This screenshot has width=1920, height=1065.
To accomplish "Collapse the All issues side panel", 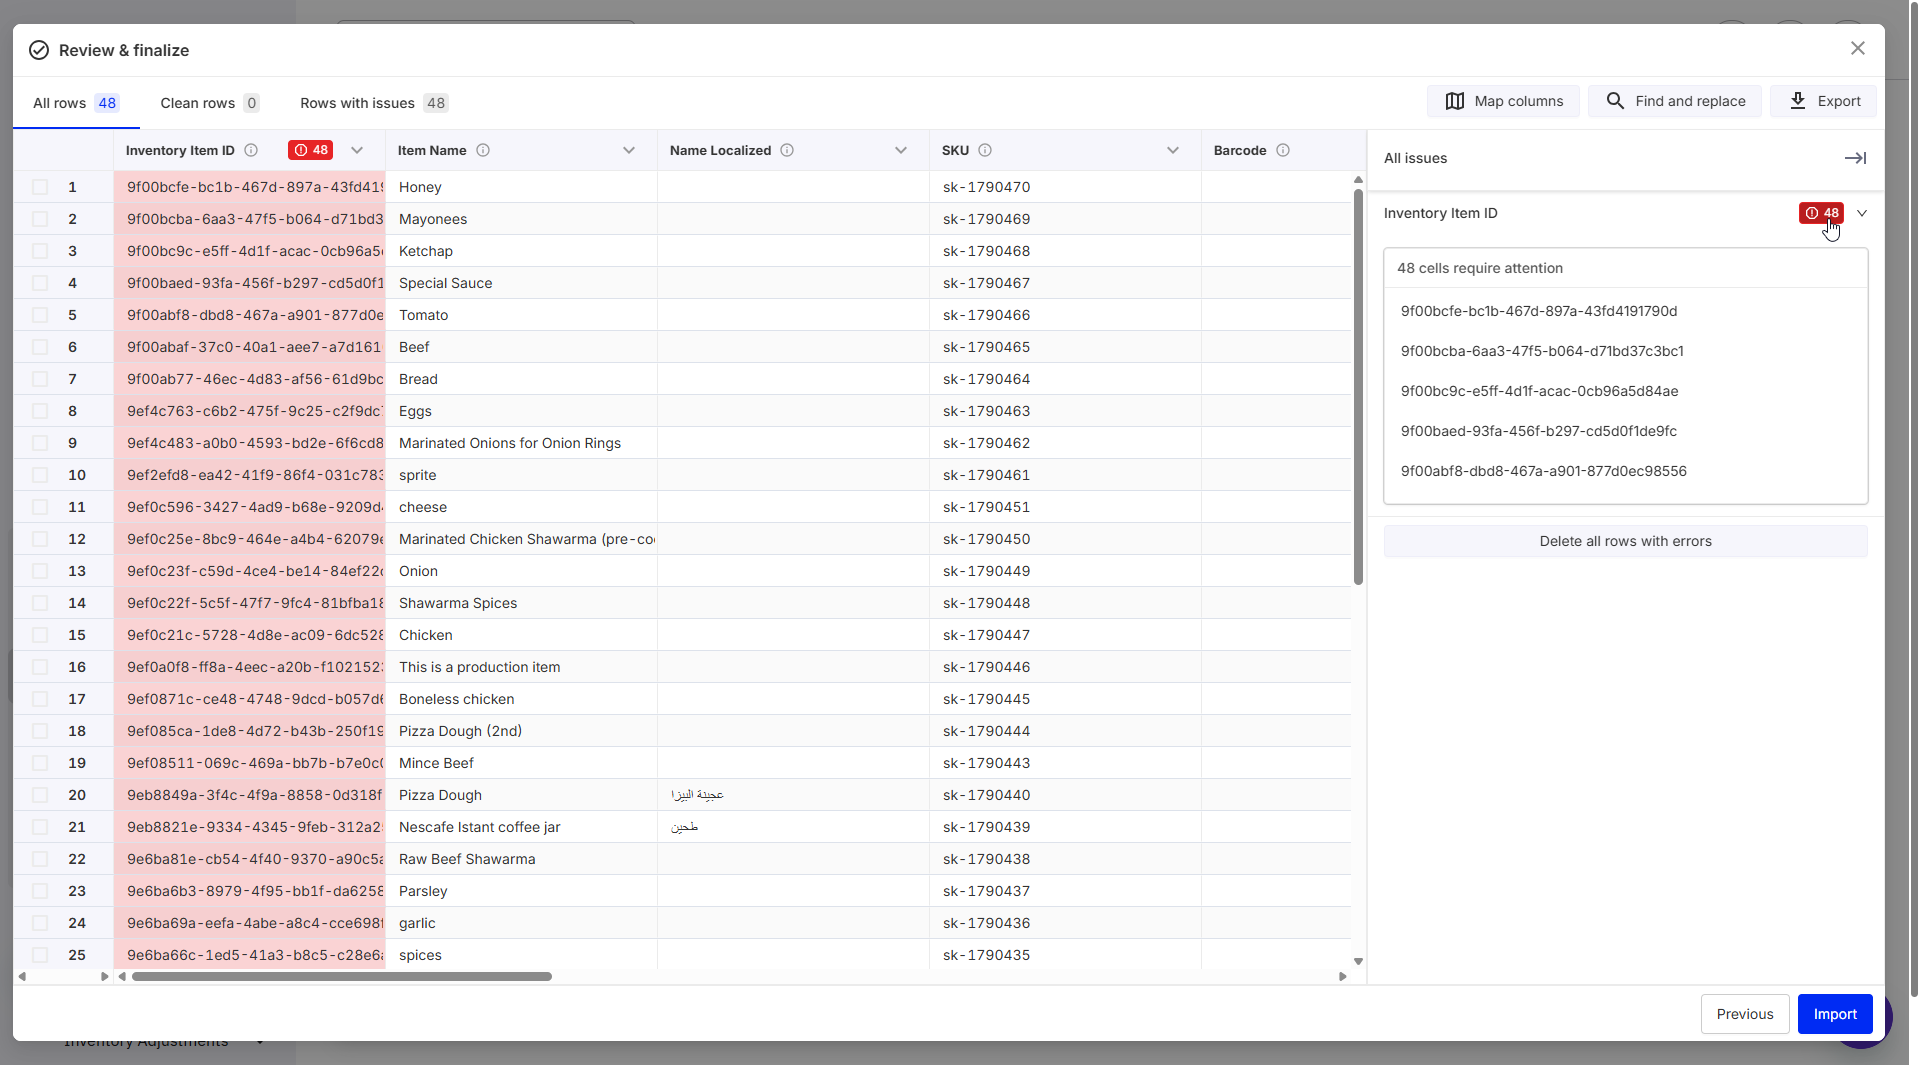I will [x=1855, y=158].
